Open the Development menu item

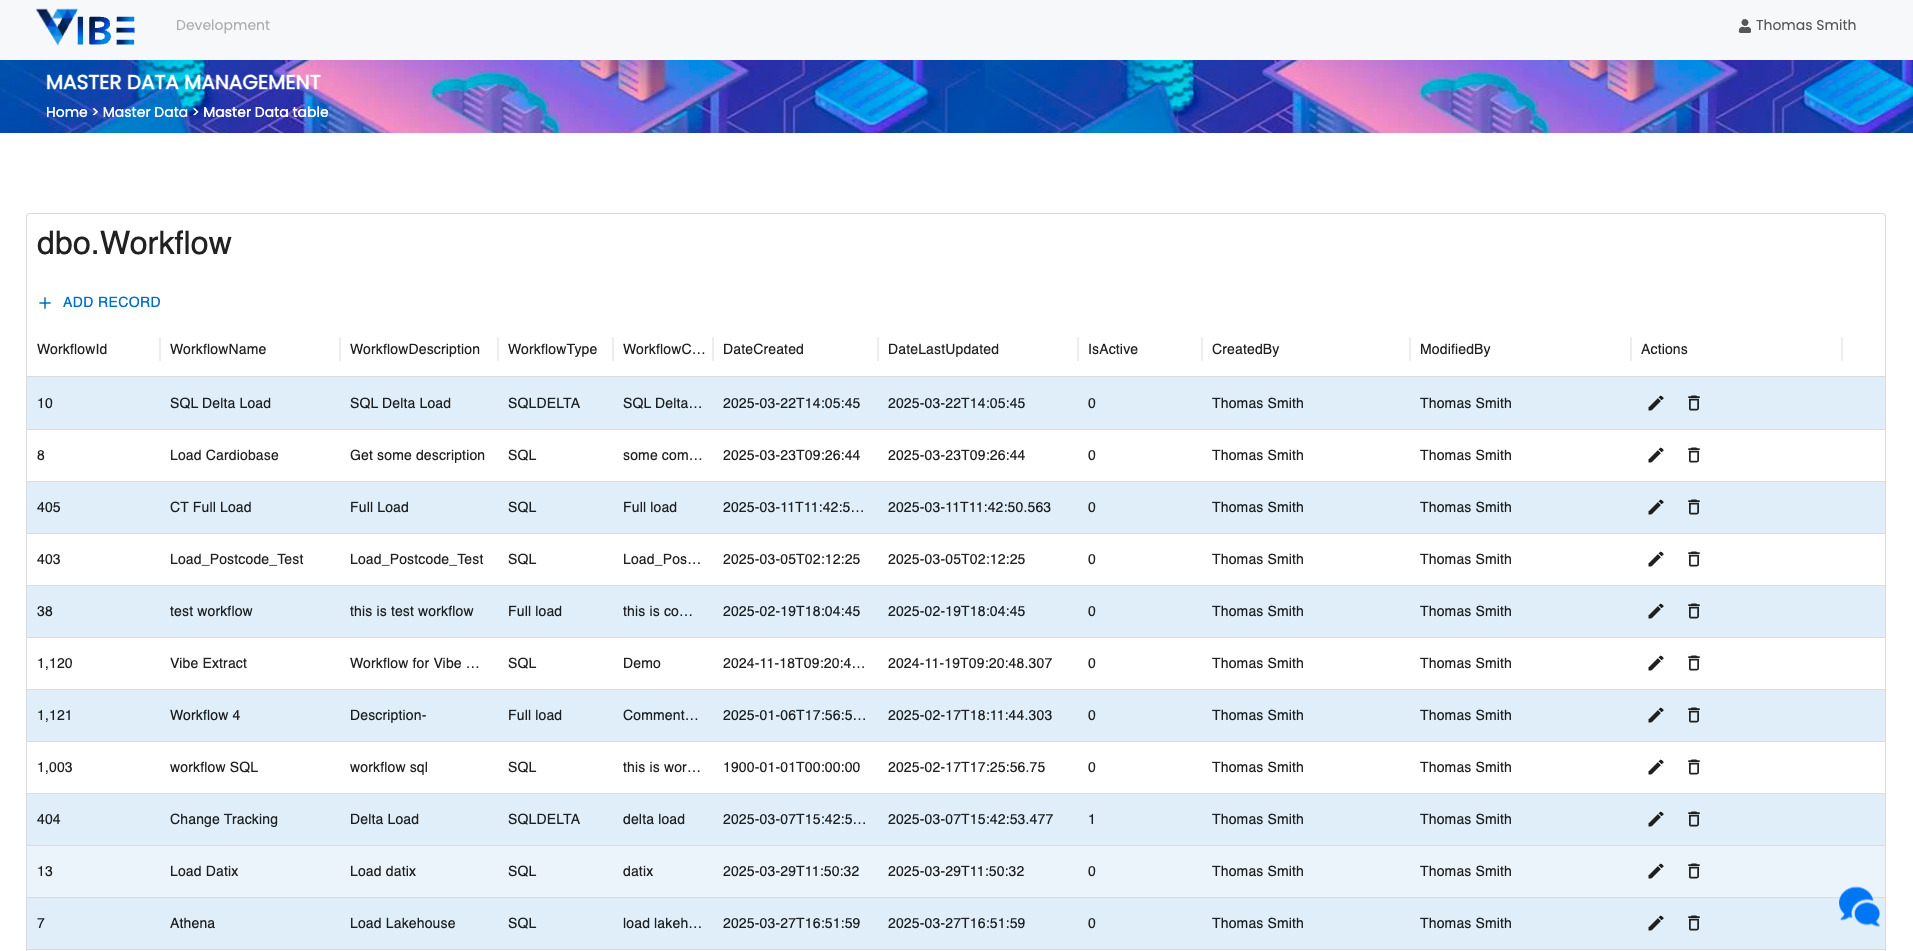pos(222,25)
